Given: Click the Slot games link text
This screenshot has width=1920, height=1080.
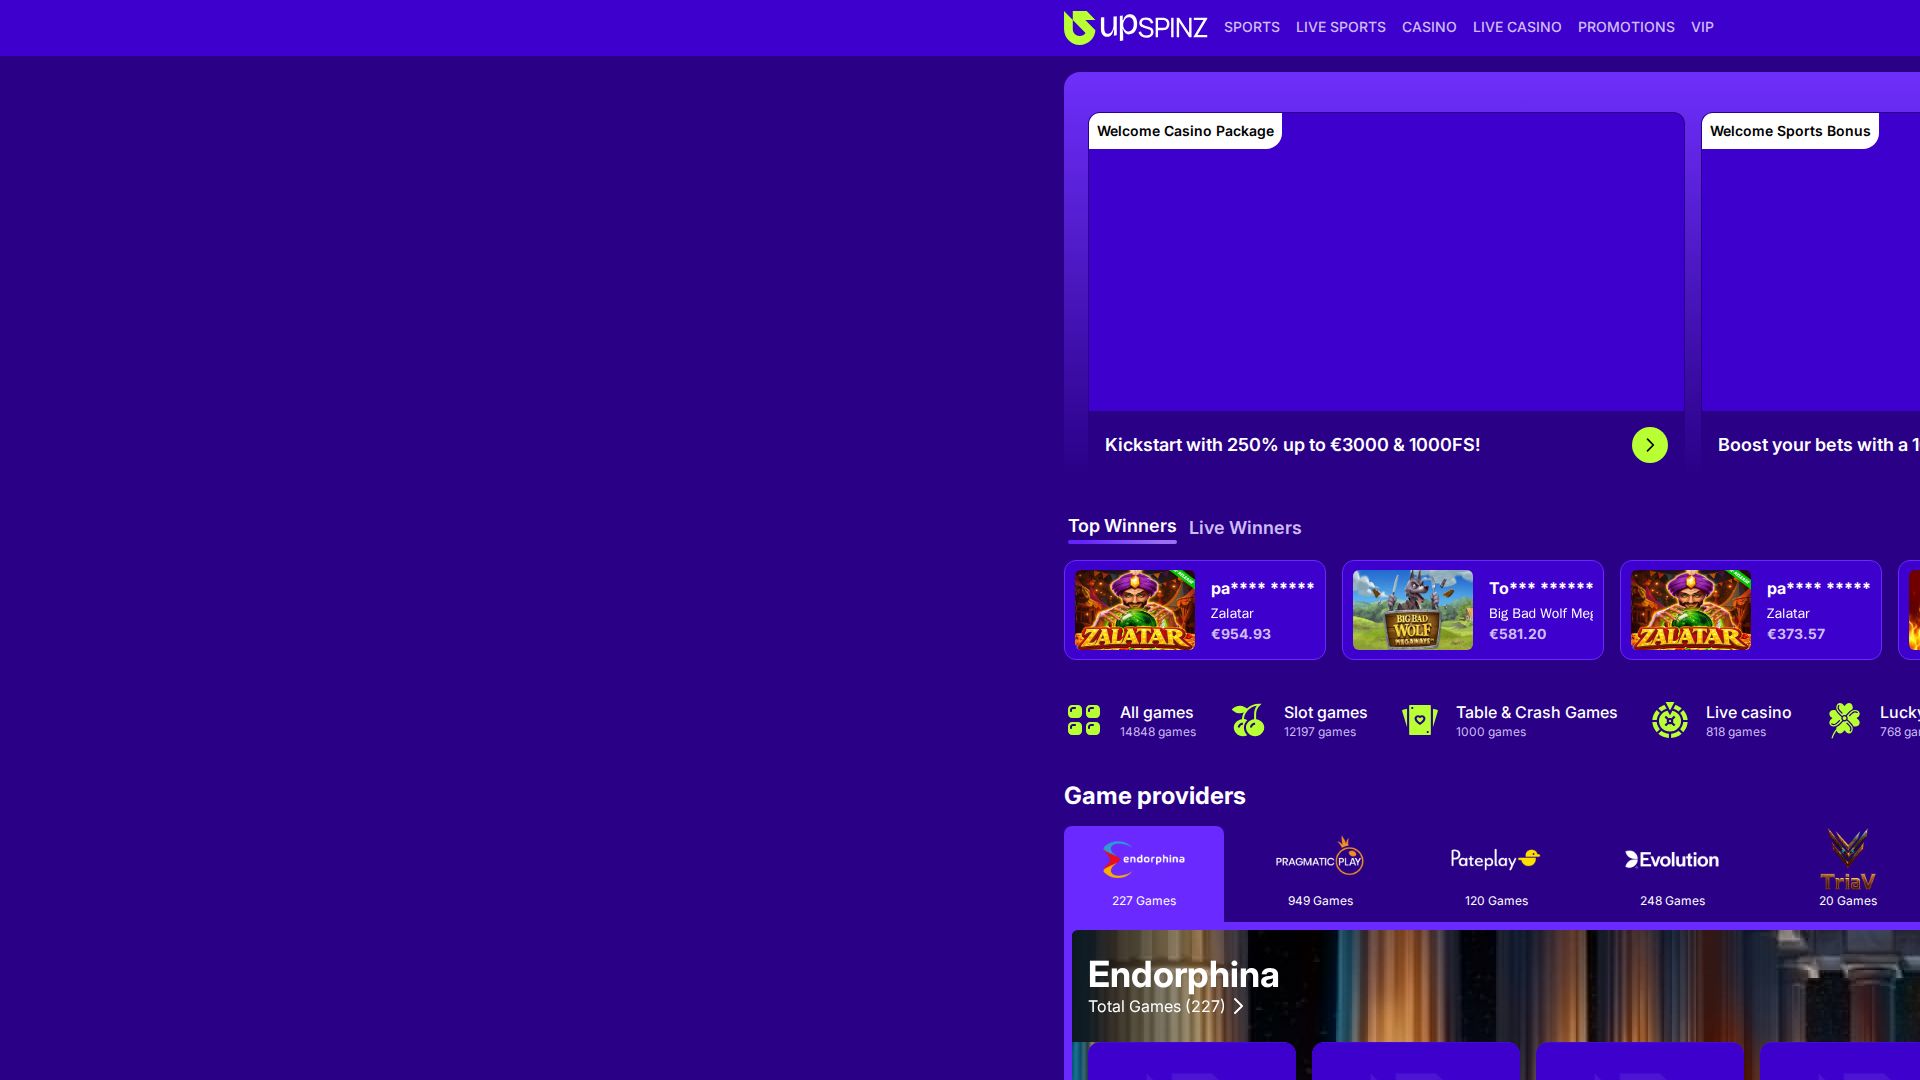Looking at the screenshot, I should click(1326, 712).
